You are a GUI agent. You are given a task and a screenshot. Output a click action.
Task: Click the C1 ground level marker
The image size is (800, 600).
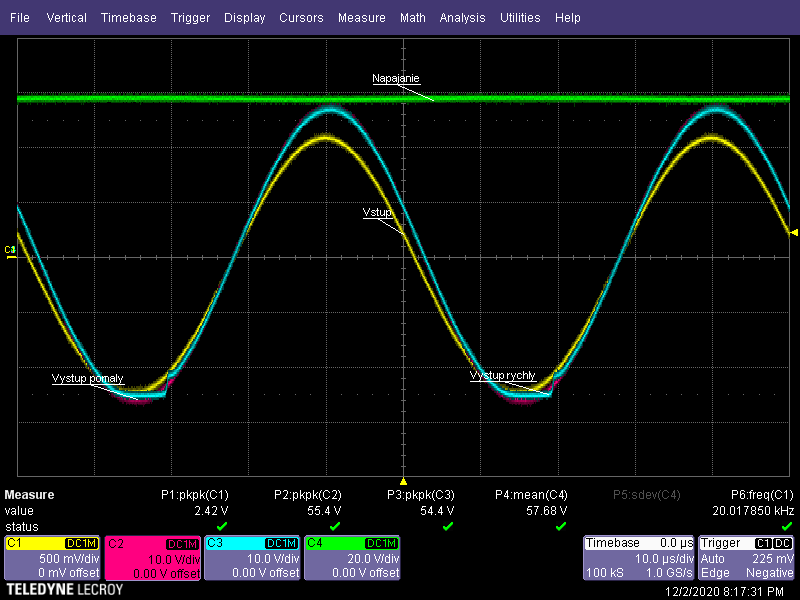[10, 251]
